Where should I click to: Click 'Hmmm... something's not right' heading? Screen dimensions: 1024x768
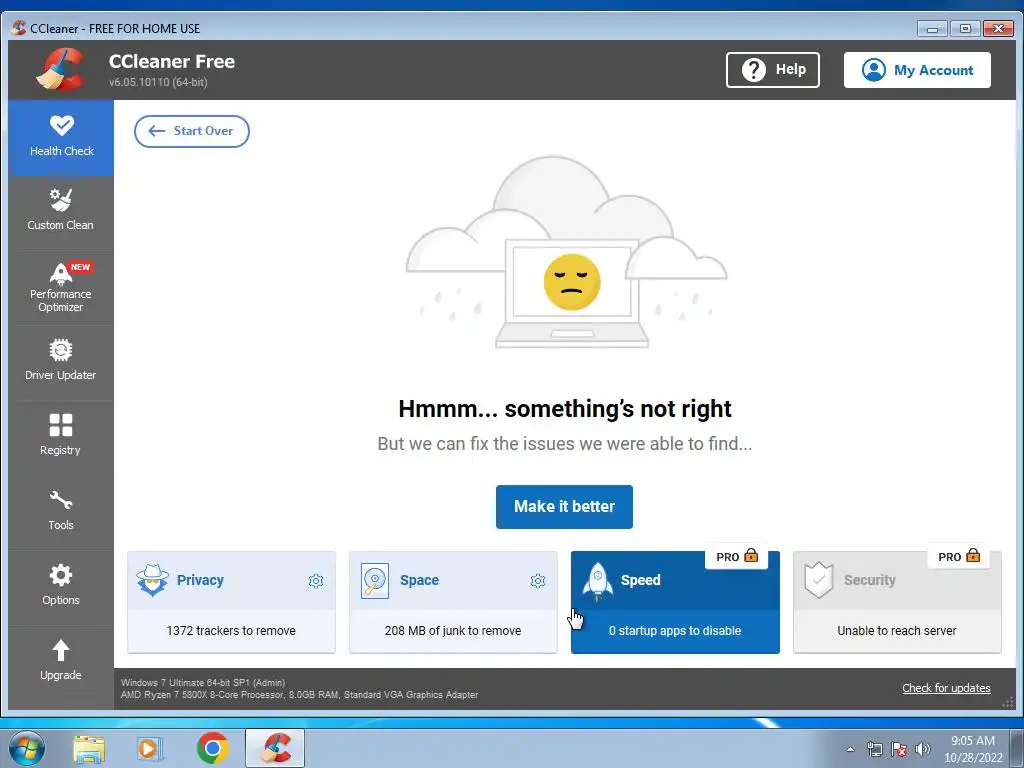(x=565, y=409)
